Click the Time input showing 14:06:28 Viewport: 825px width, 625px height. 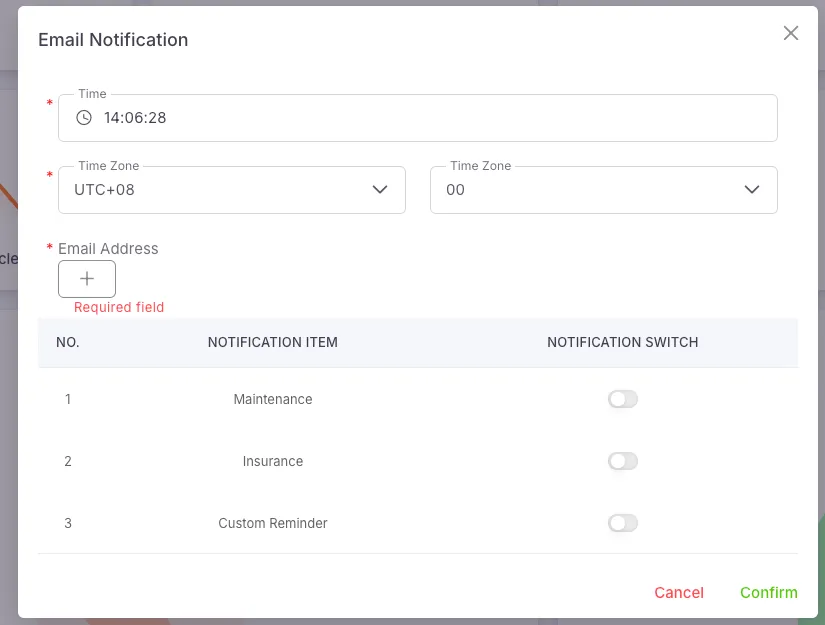(x=417, y=118)
